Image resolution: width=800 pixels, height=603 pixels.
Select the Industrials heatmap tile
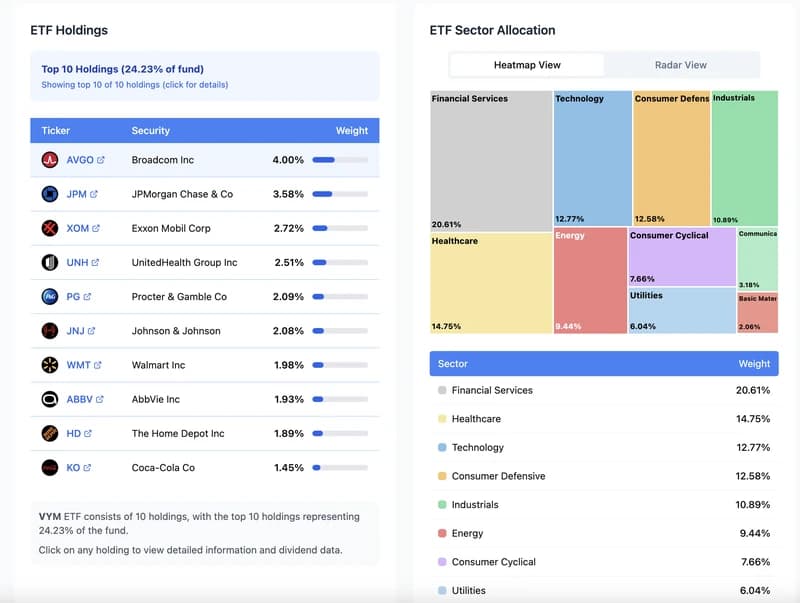point(745,158)
